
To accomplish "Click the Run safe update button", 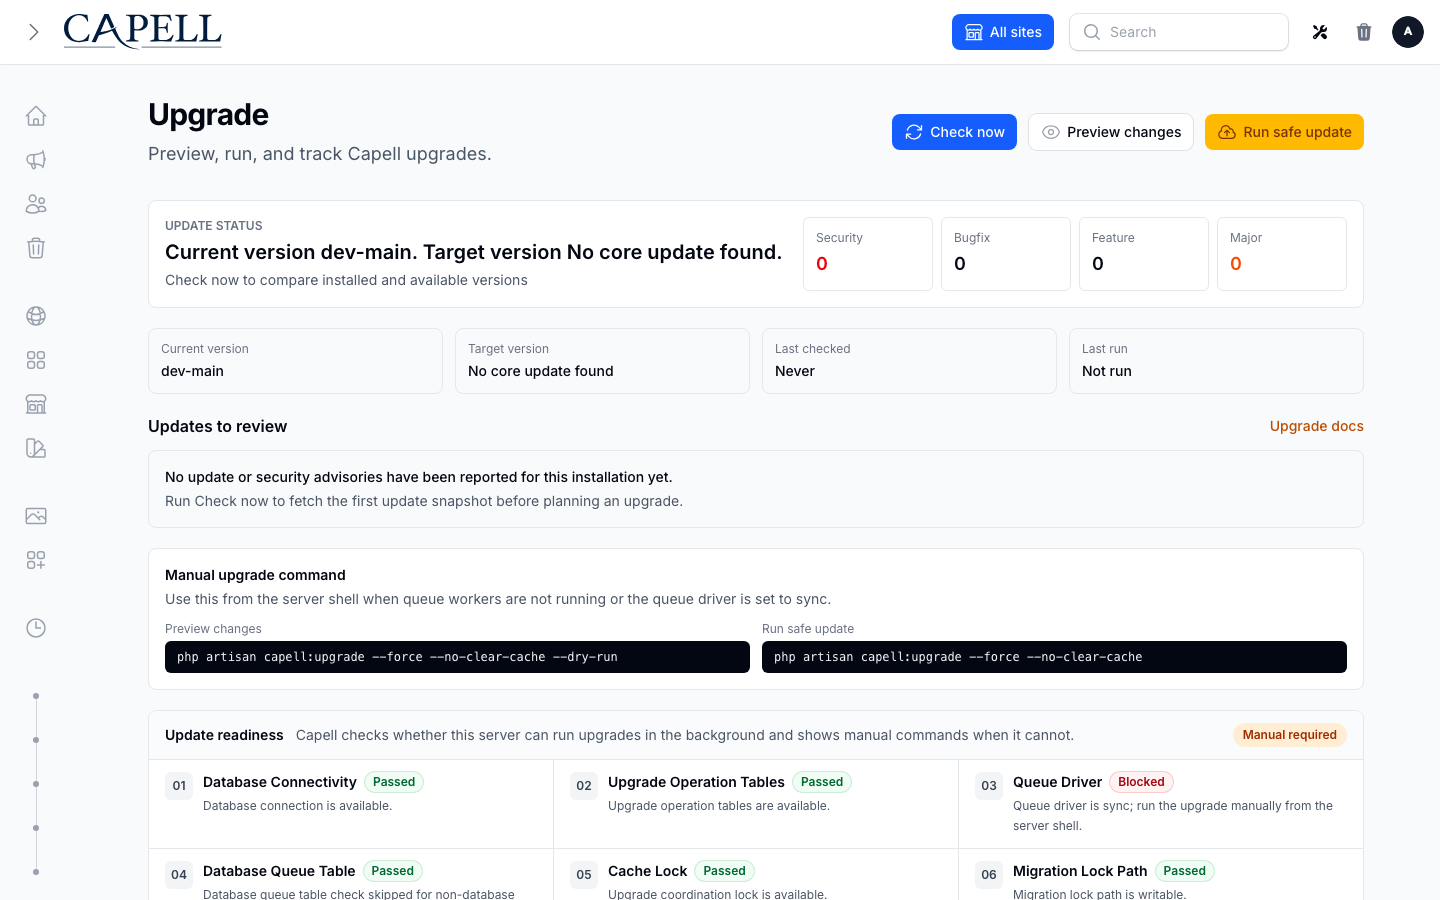I will (1284, 132).
